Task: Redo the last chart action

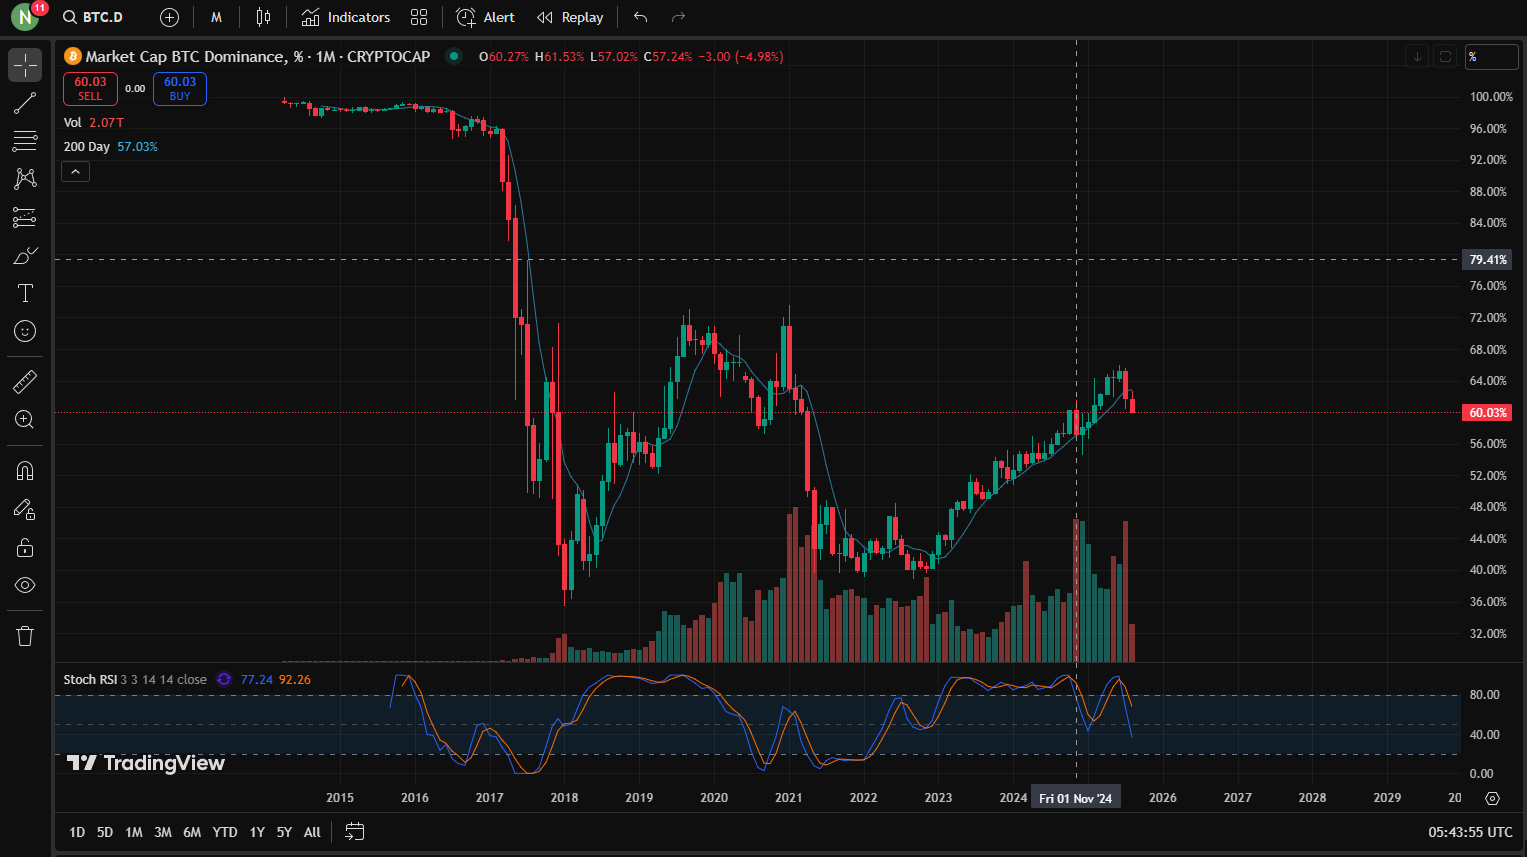Action: (679, 17)
